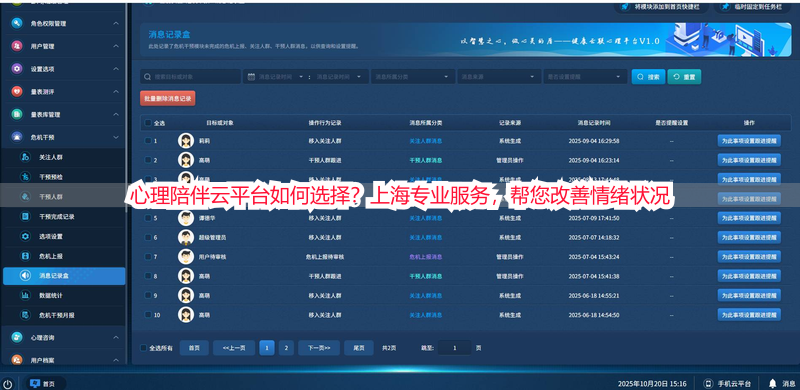
Task: Check the checkbox for row 7
Action: coord(148,257)
